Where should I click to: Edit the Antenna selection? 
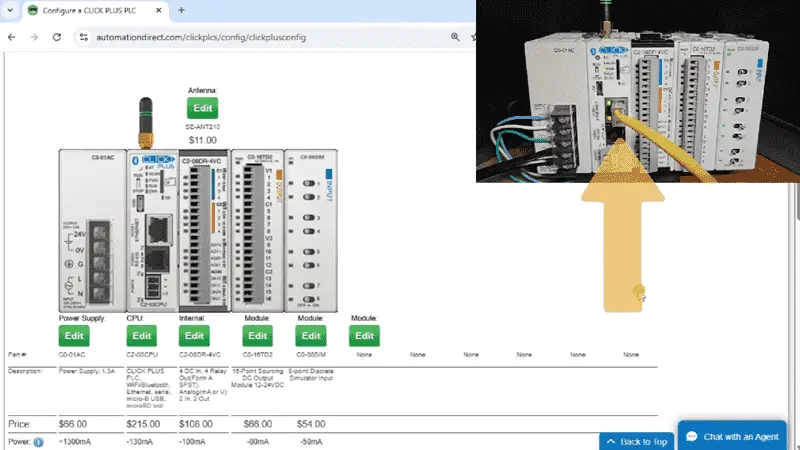pyautogui.click(x=203, y=108)
